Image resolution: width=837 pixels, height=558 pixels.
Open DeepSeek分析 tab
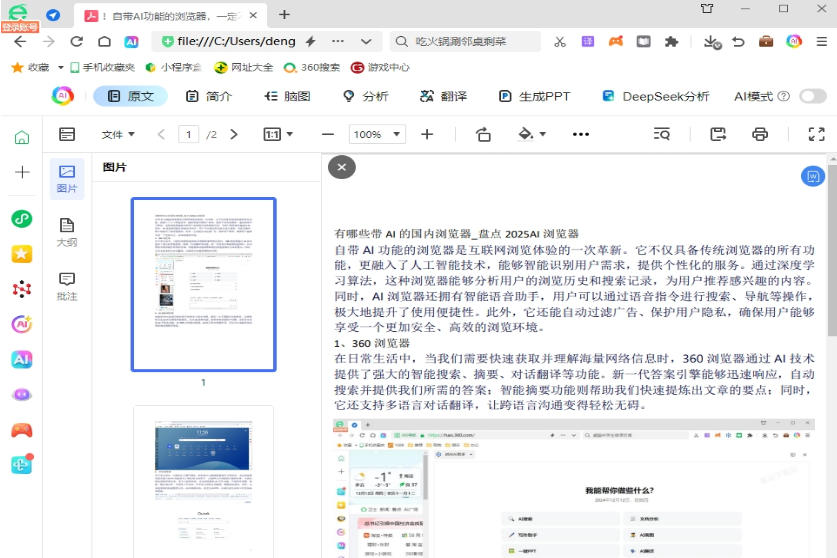tap(655, 96)
